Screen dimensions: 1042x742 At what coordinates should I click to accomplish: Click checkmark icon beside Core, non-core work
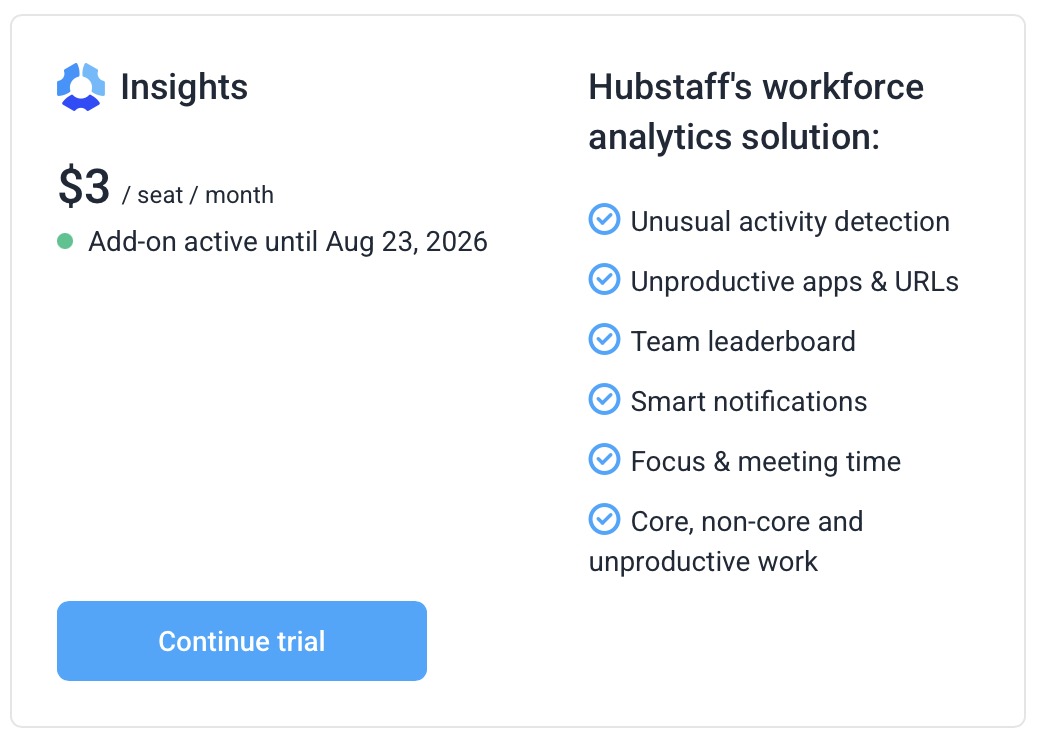click(x=604, y=519)
